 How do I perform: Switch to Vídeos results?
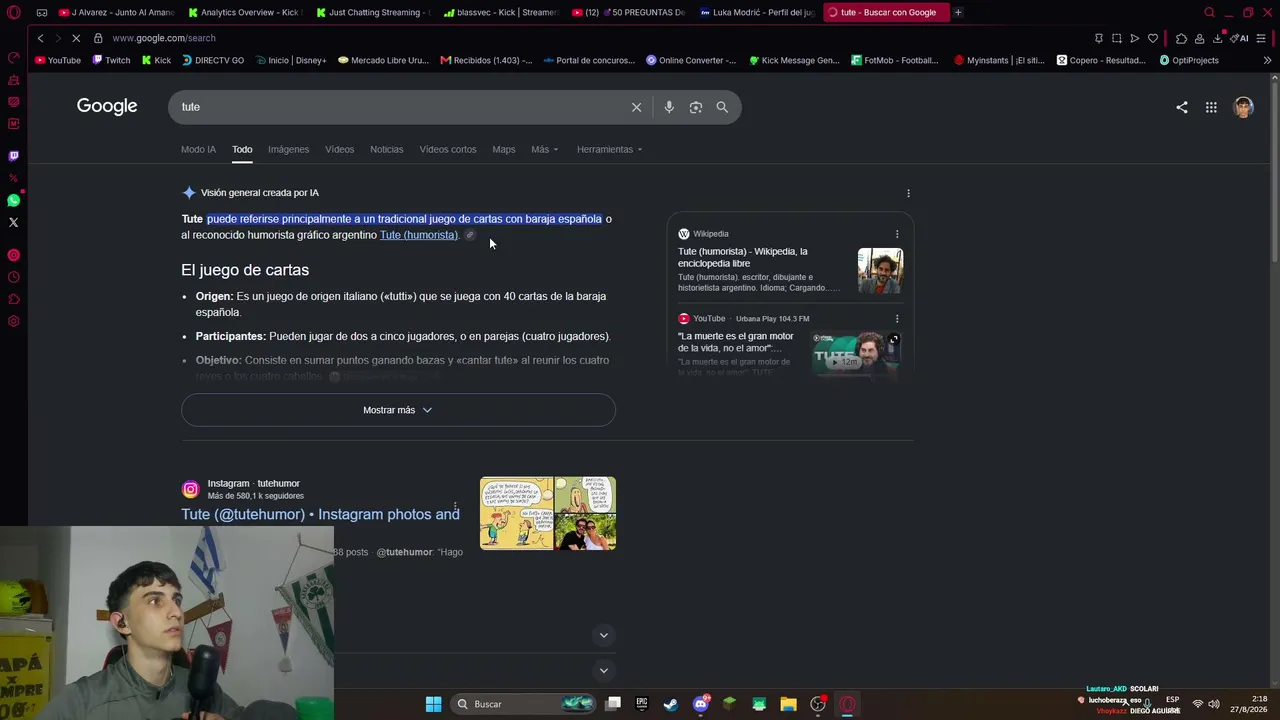tap(339, 149)
